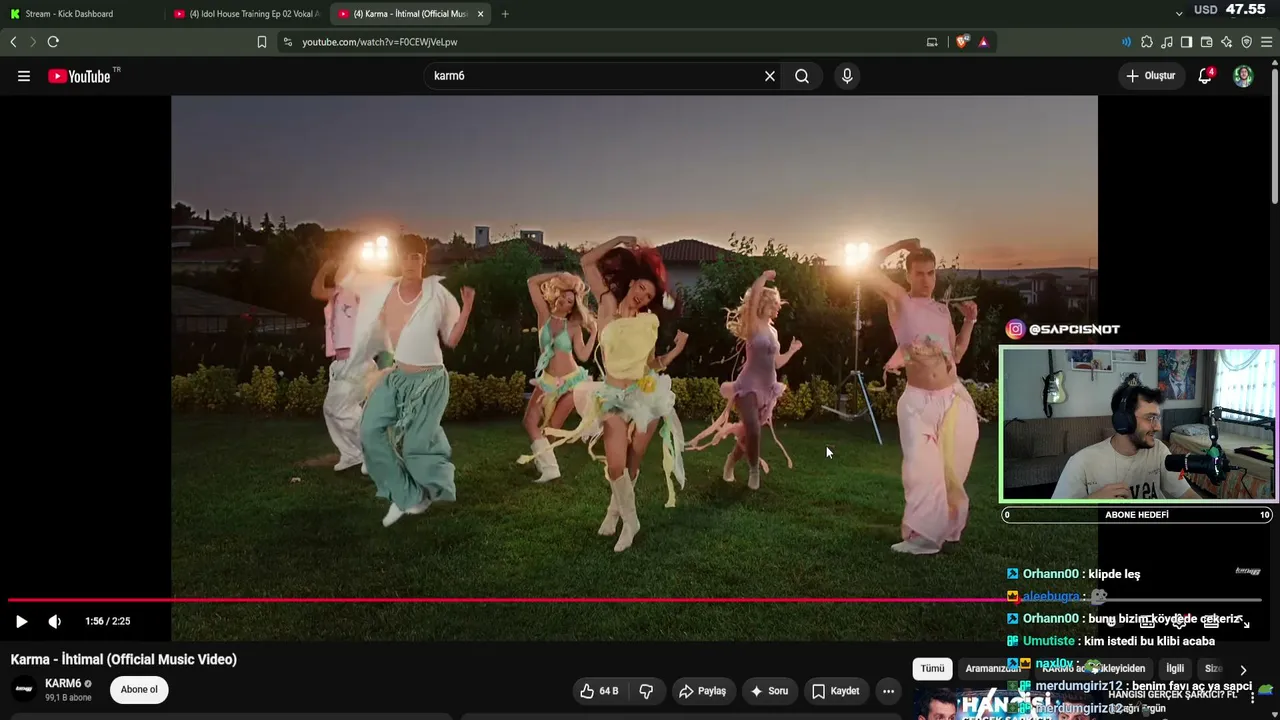Open the YouTube guide hamburger menu
Viewport: 1280px width, 720px height.
(x=24, y=76)
